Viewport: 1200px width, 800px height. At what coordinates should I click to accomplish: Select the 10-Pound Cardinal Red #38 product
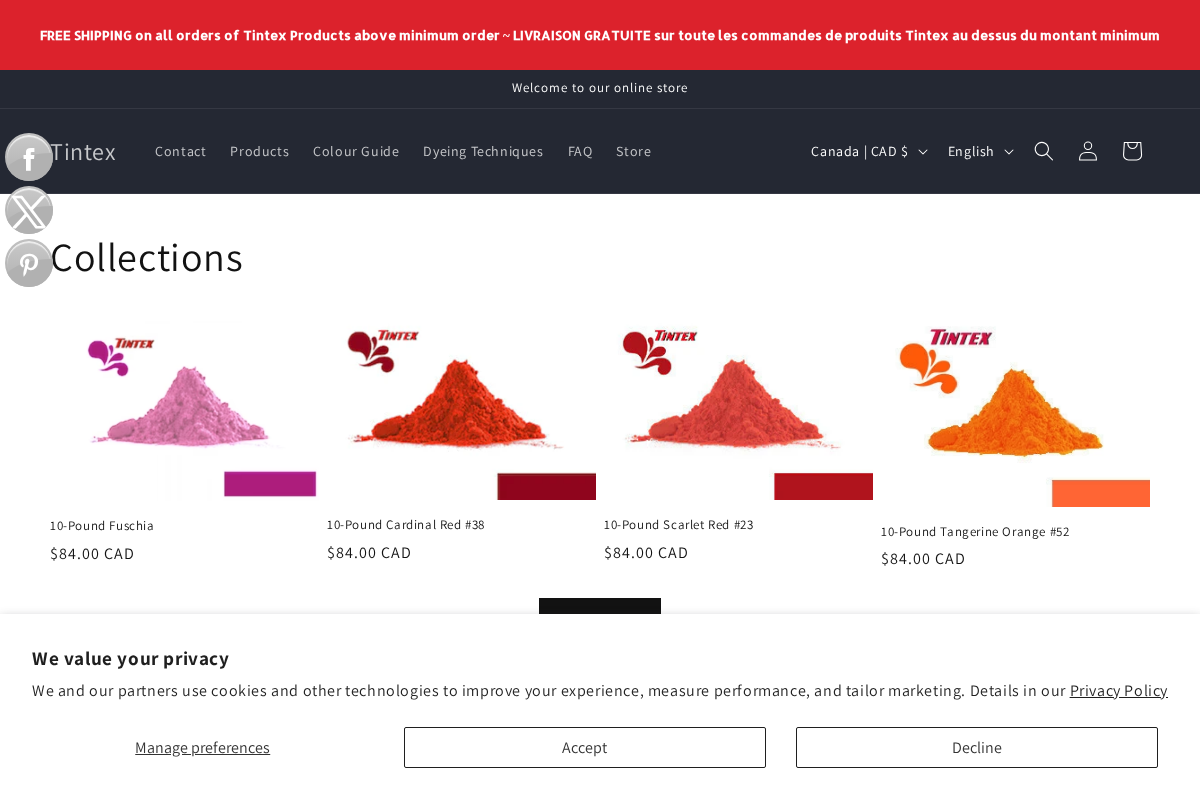point(406,524)
